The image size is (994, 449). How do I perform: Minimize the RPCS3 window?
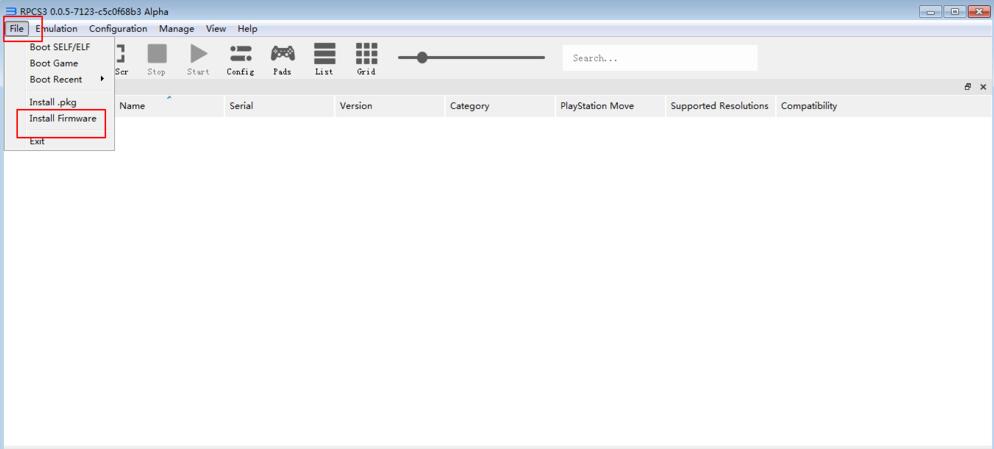(931, 11)
